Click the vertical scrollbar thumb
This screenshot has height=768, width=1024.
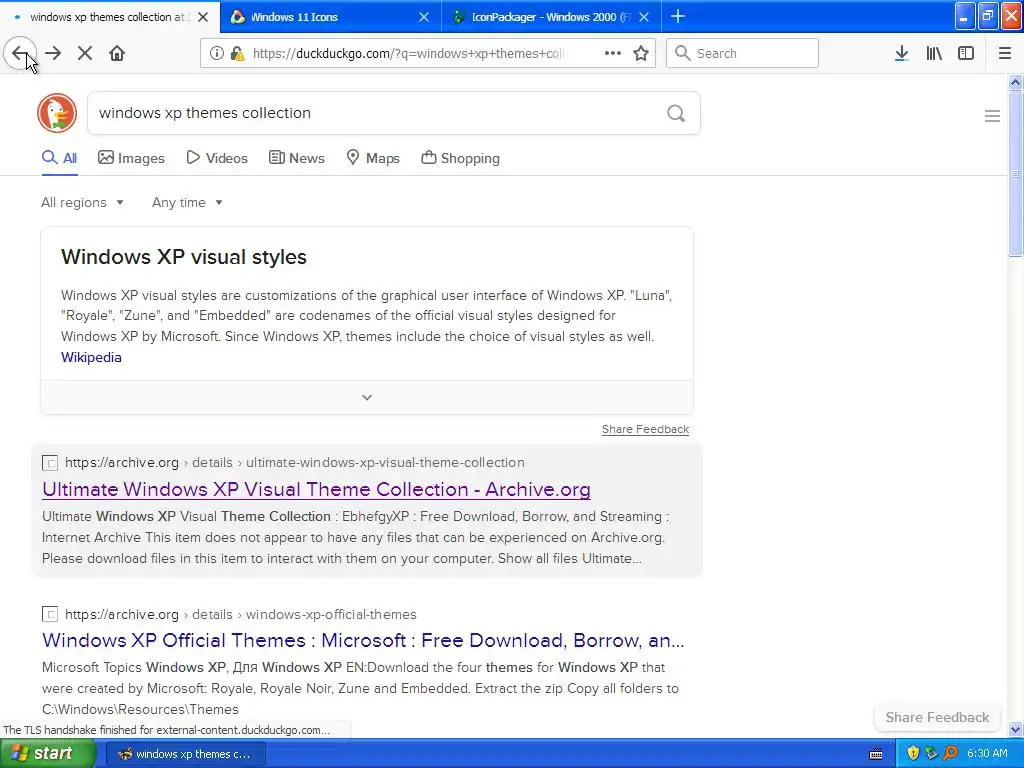pos(1016,174)
